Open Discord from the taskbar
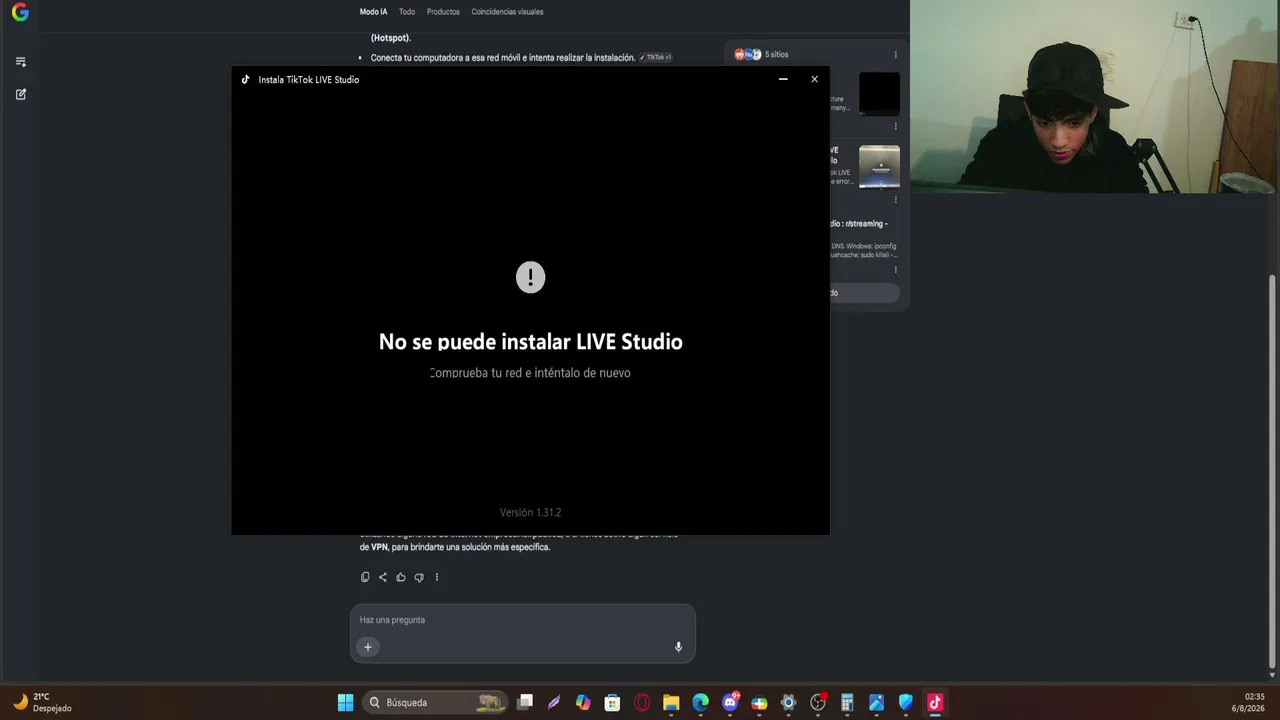 tap(730, 702)
